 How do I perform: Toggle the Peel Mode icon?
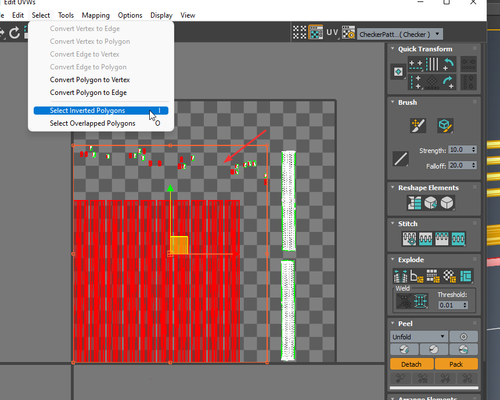(x=434, y=349)
